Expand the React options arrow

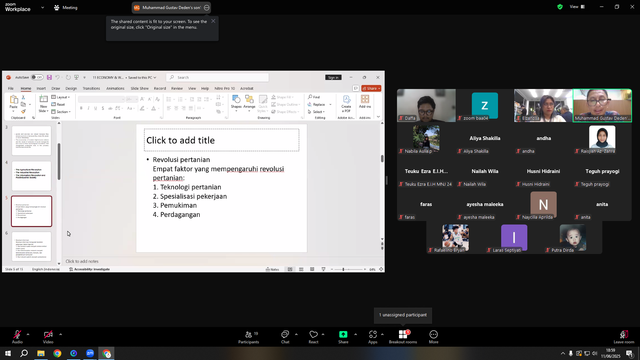tap(323, 334)
